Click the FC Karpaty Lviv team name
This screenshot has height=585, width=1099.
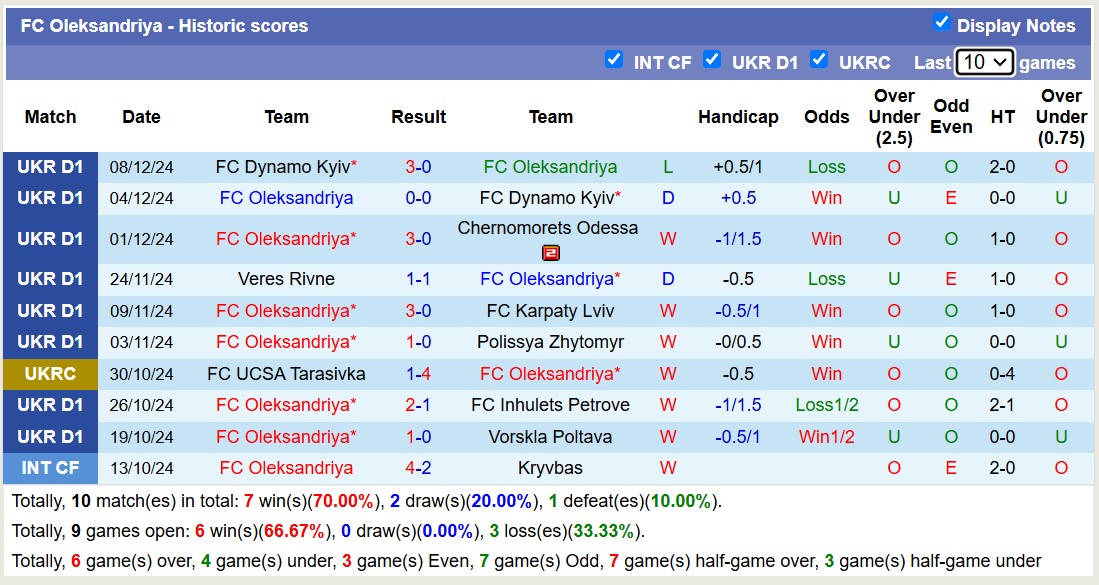click(x=550, y=311)
